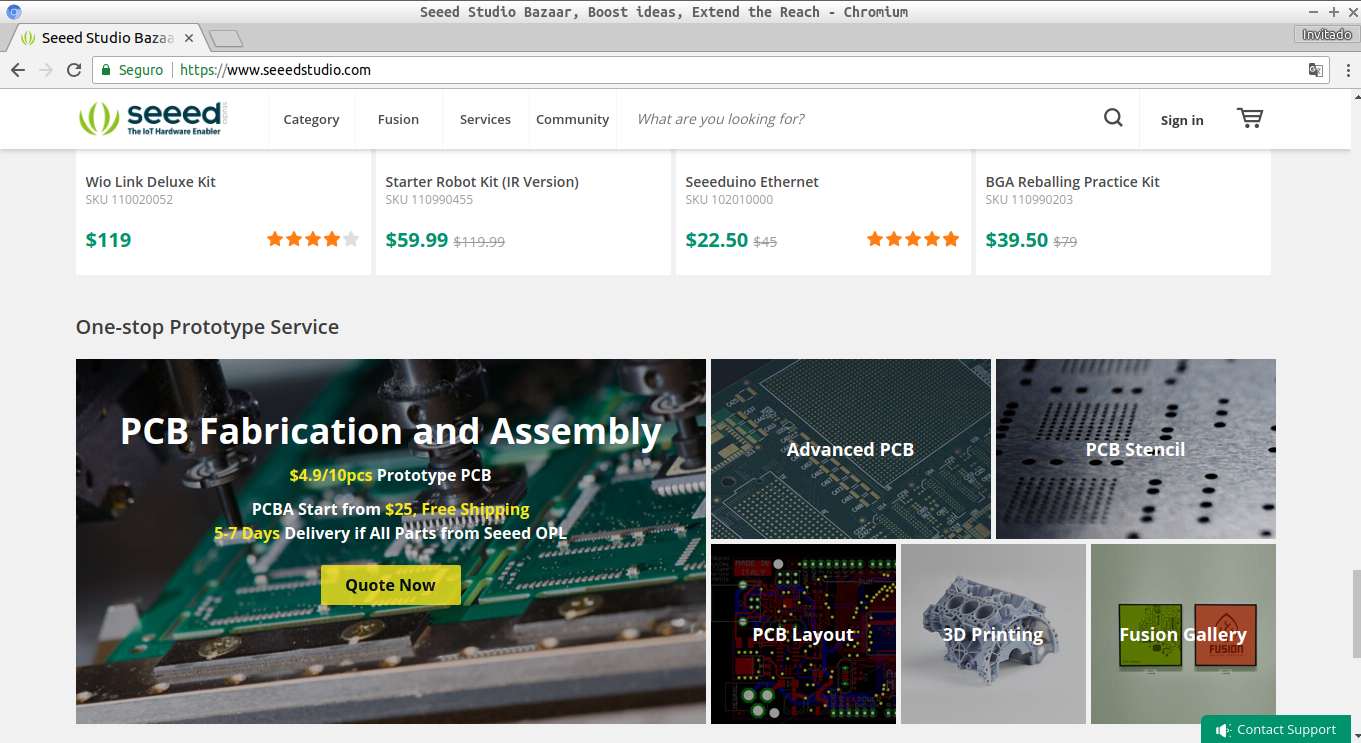
Task: Click the PCB Fabrication and Assembly headline
Action: point(391,431)
